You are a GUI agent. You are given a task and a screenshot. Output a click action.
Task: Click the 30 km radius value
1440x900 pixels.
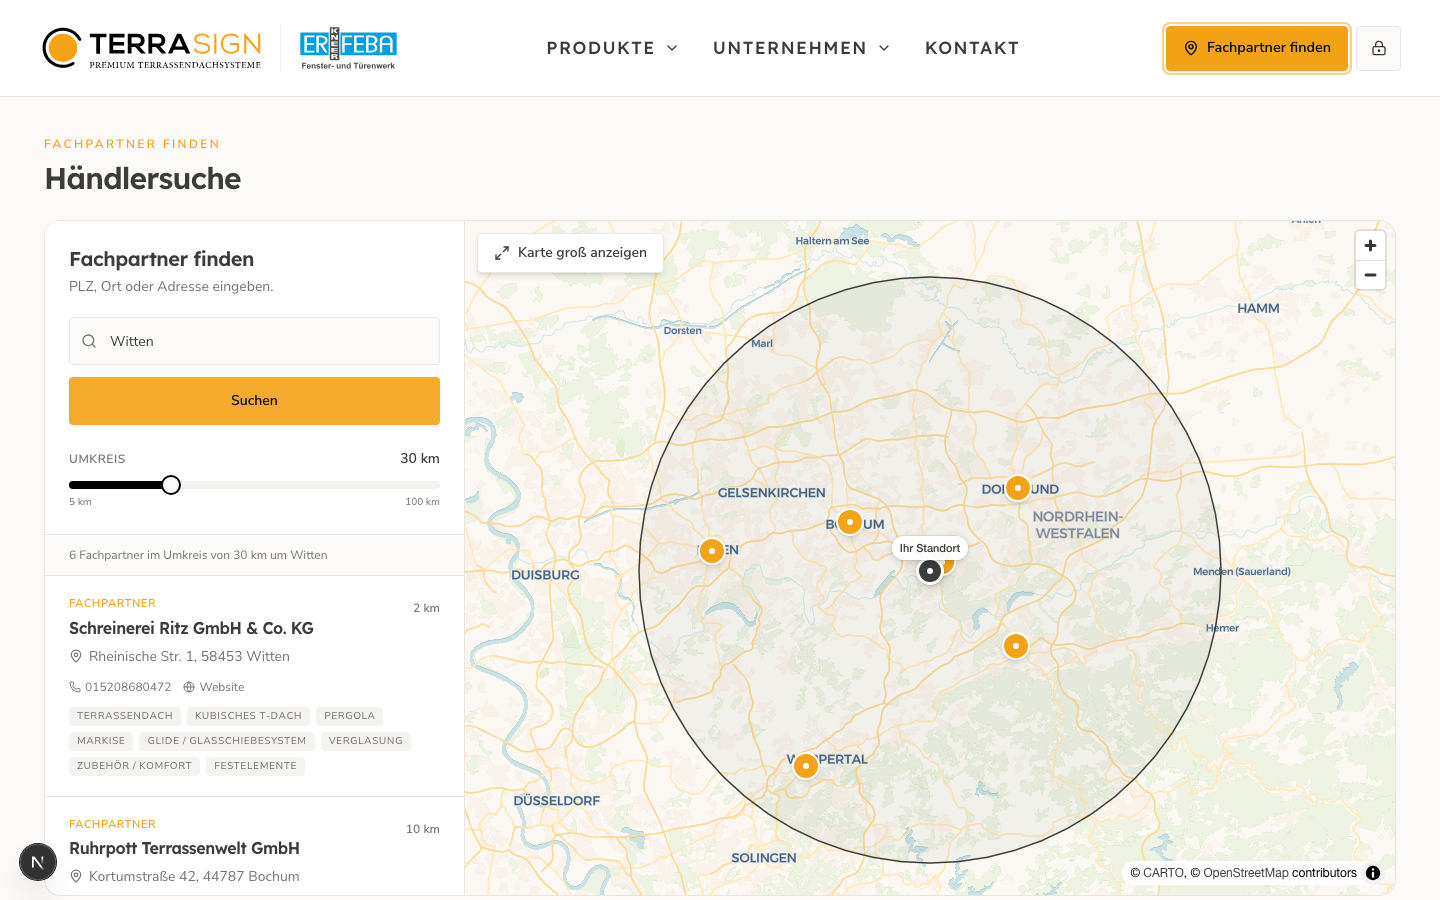coord(420,458)
